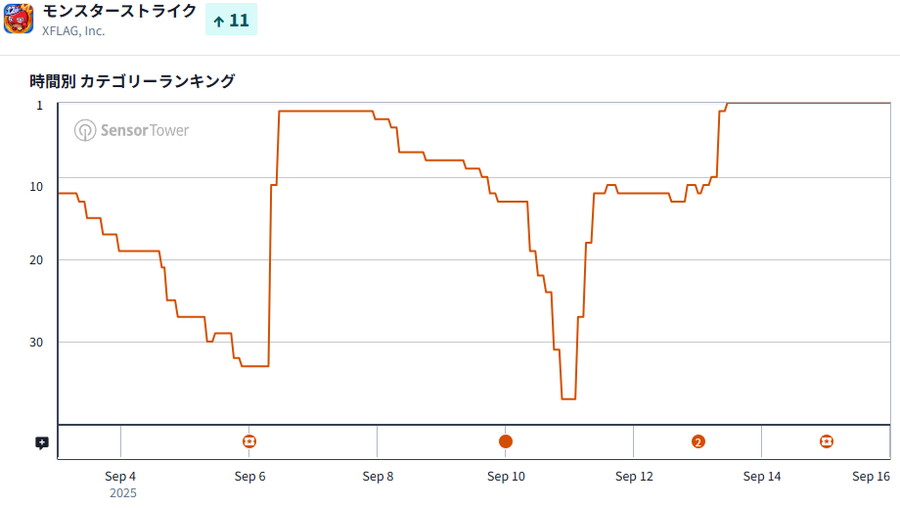
Task: Click the Sep 4 date label
Action: click(x=120, y=476)
